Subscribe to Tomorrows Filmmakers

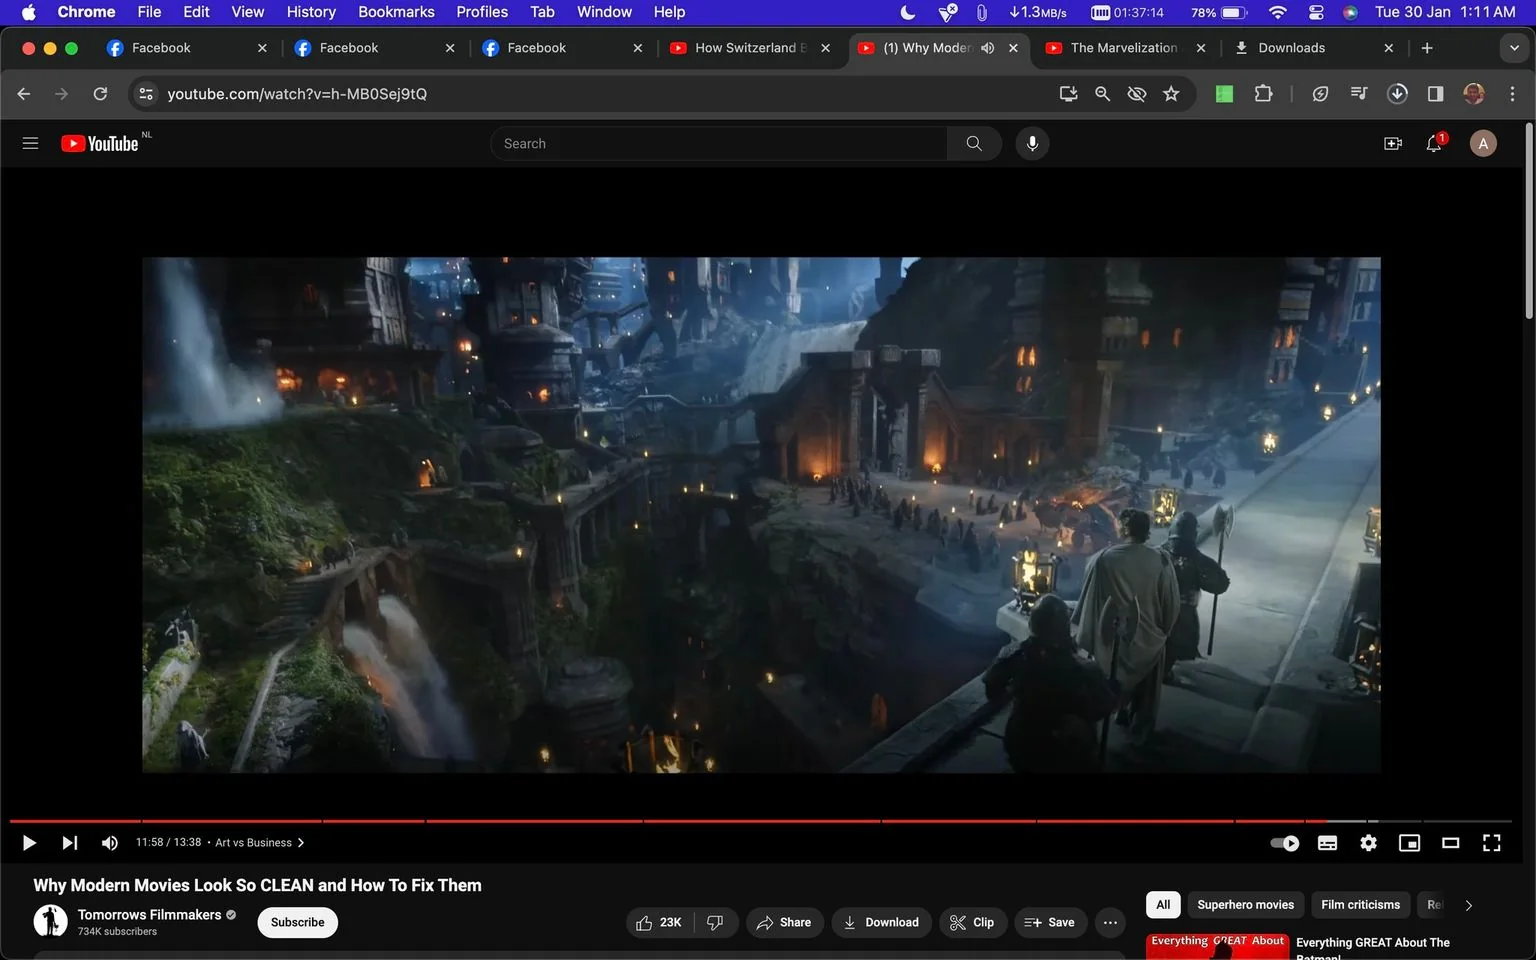[x=297, y=922]
